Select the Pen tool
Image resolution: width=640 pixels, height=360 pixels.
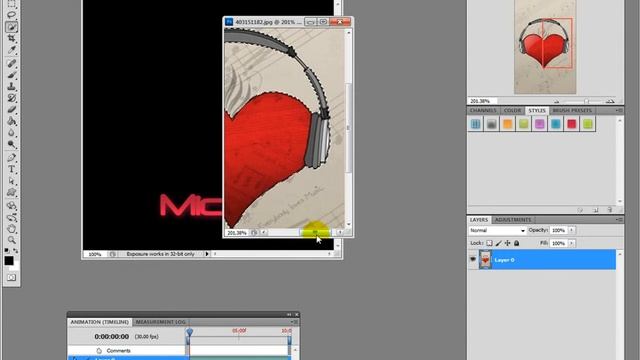click(x=11, y=158)
